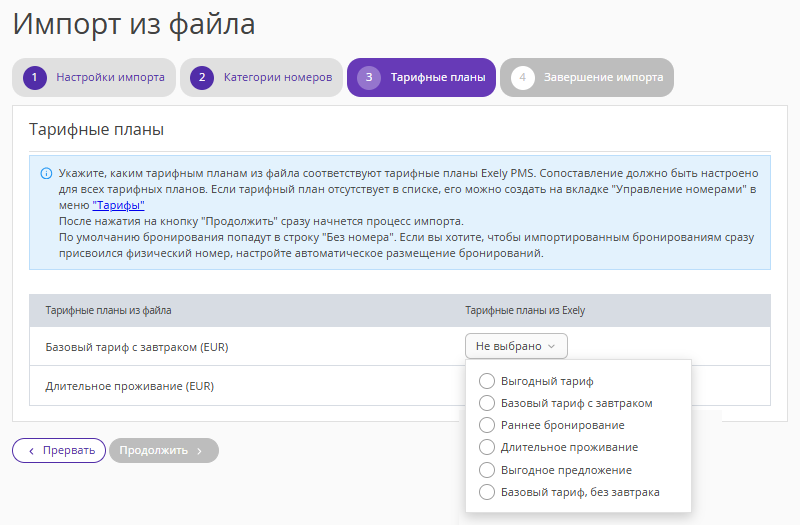Choose Выгодное предложение radio option
This screenshot has height=525, width=800.
[x=487, y=470]
